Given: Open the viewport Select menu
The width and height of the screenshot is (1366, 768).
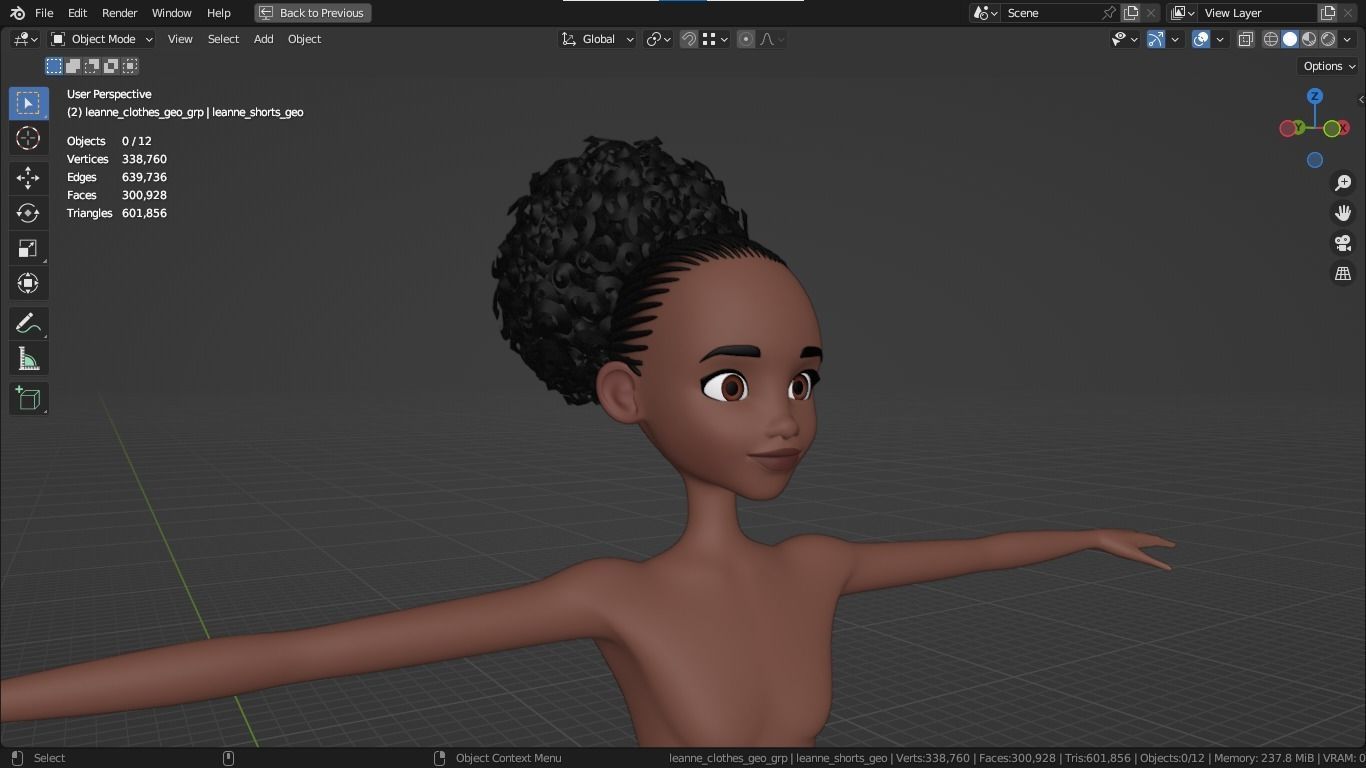Looking at the screenshot, I should [223, 39].
